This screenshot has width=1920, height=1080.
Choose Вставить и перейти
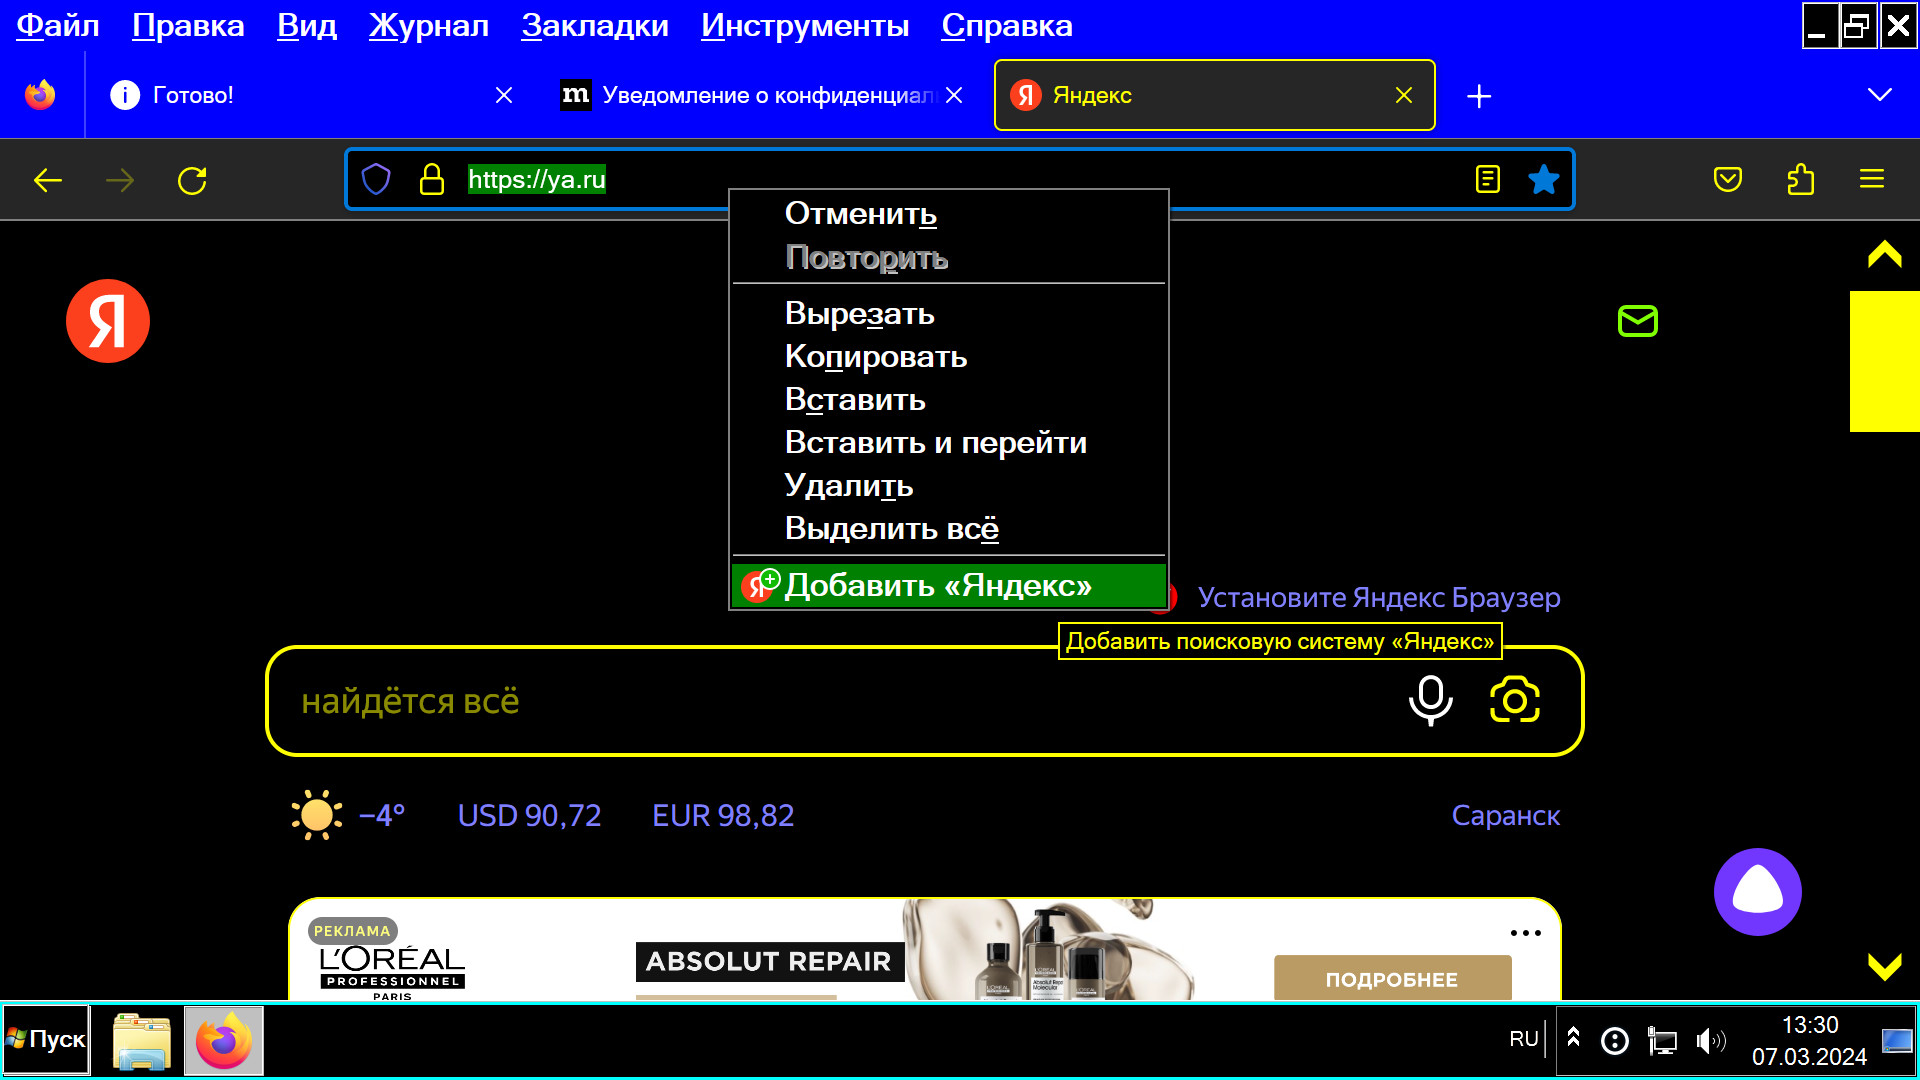[x=949, y=442]
